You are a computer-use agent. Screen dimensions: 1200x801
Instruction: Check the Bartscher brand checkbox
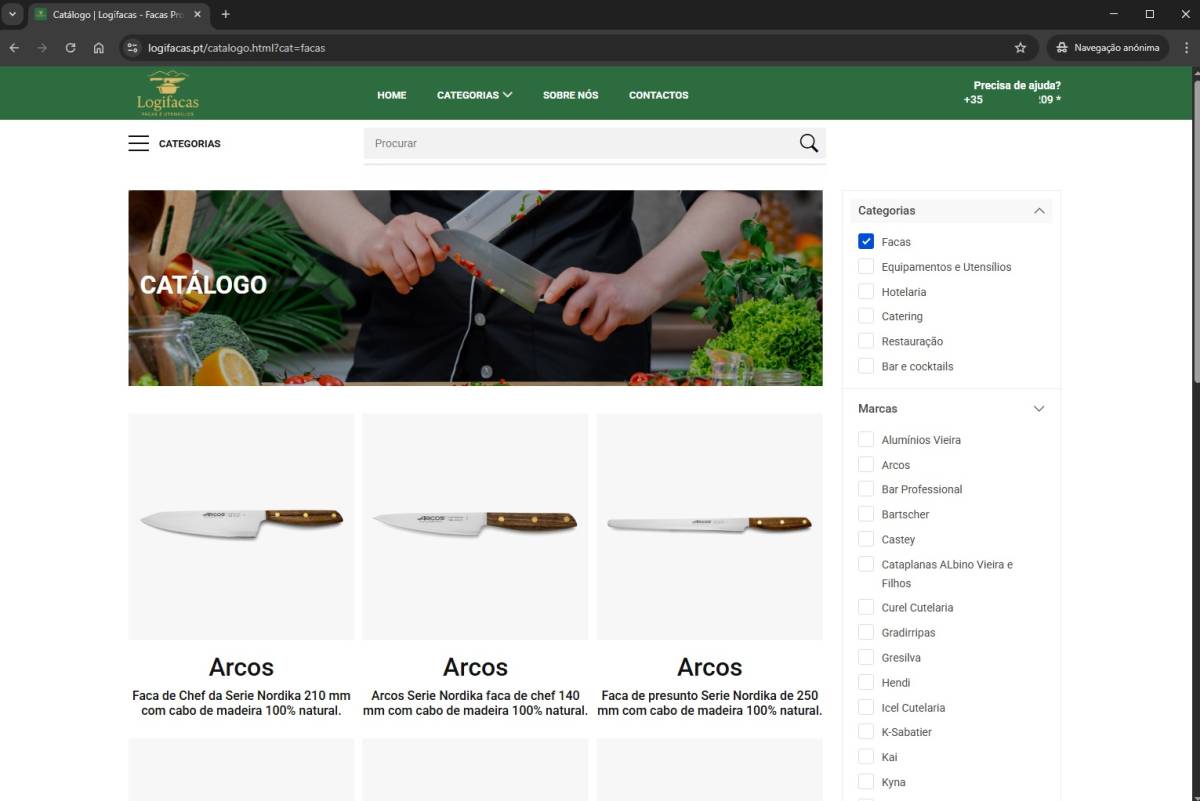pyautogui.click(x=866, y=514)
